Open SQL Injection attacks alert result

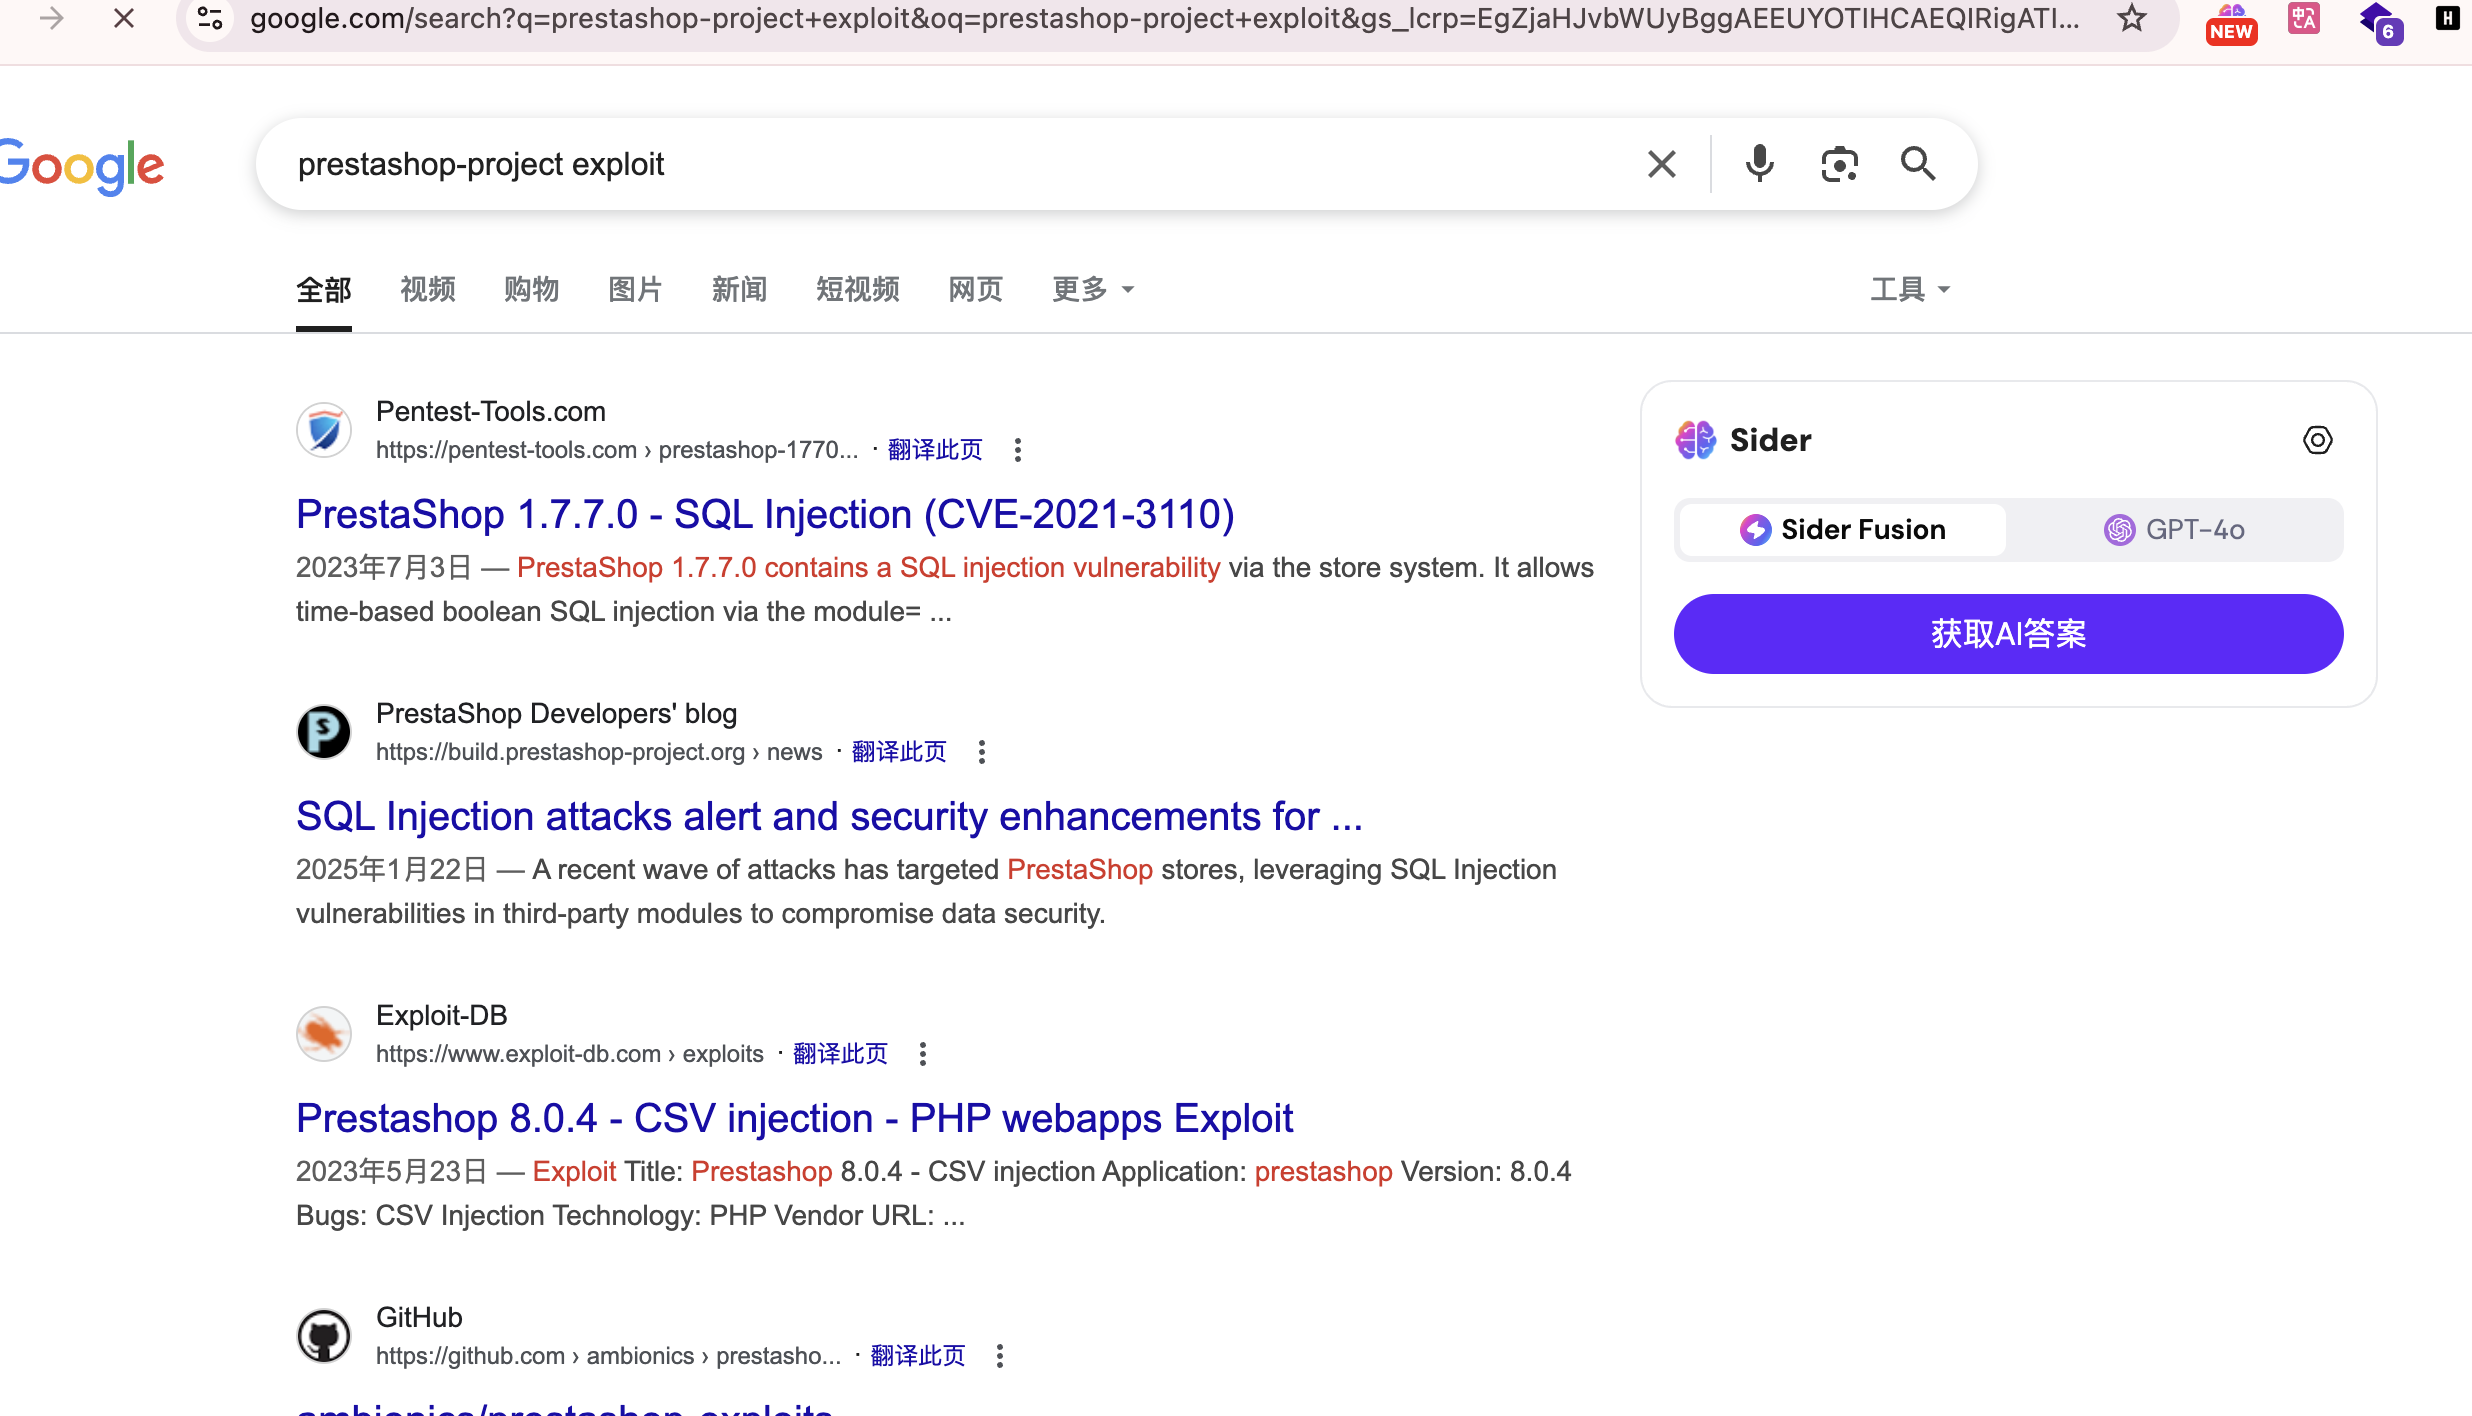(829, 817)
